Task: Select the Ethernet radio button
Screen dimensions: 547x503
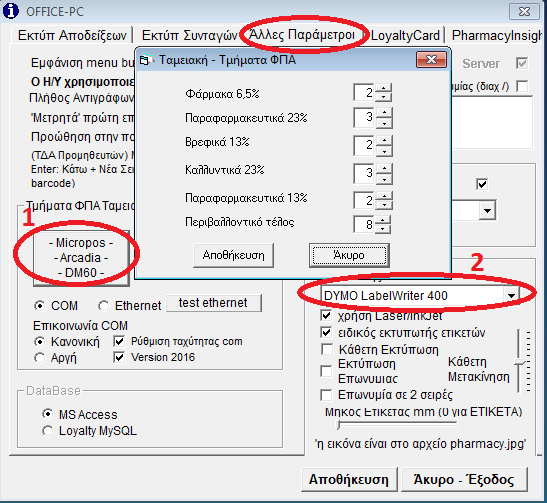Action: pos(103,306)
